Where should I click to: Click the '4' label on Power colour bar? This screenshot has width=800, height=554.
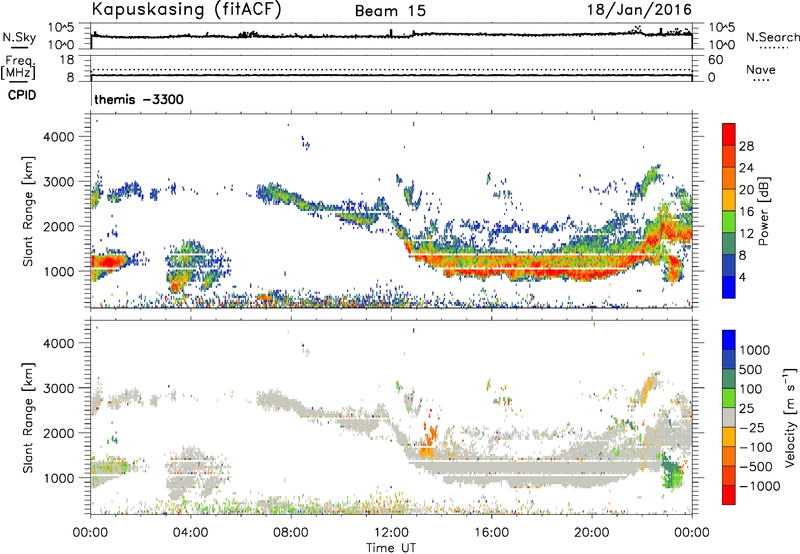click(x=743, y=278)
